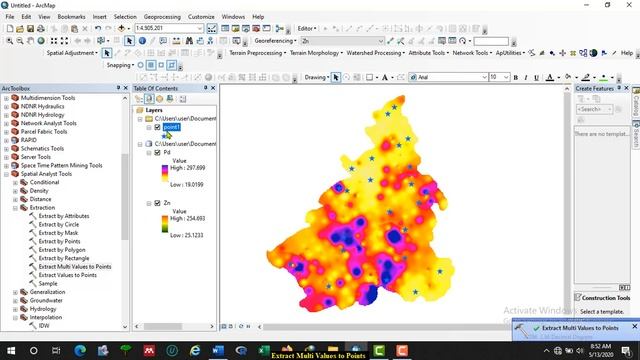Viewport: 640px width, 360px height.
Task: Open the Geoprocessing menu
Action: [x=162, y=17]
